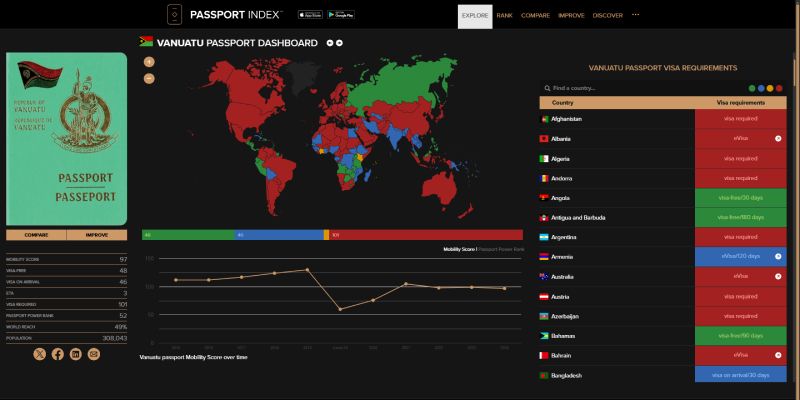Open Albania eVisa arrow icon
800x400 pixels.
778,138
